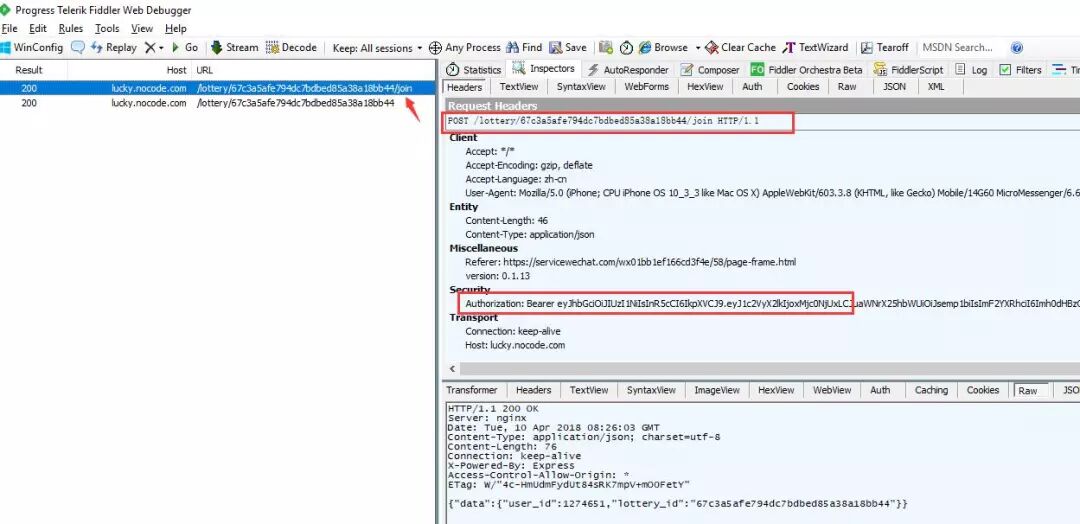Viewport: 1080px width, 524px height.
Task: Open the Tools menu
Action: [107, 28]
